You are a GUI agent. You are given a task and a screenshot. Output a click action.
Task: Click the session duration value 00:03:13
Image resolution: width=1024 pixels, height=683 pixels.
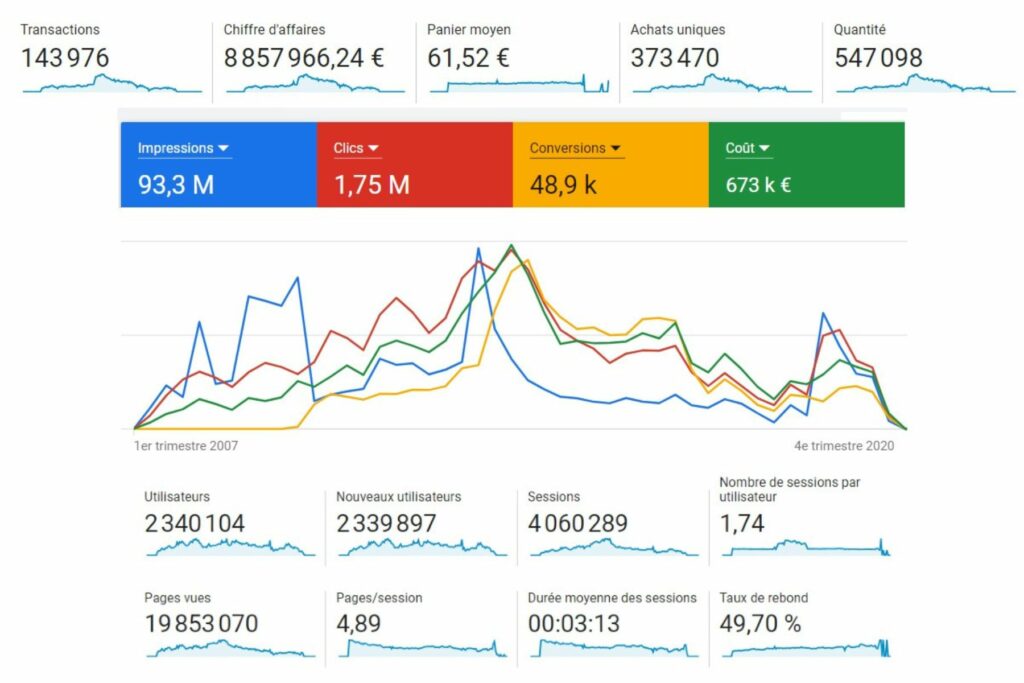click(x=574, y=624)
